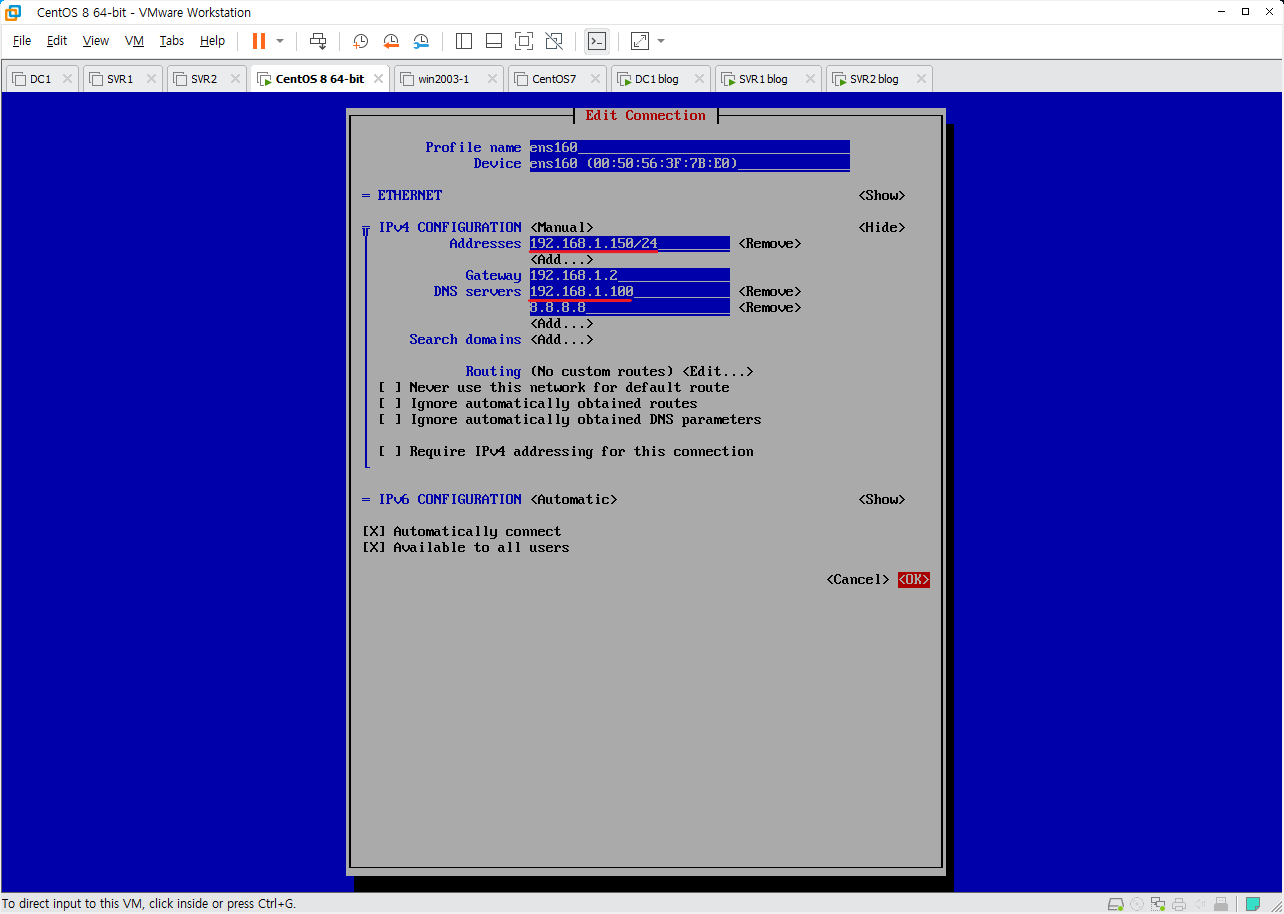Edit the routing entries
The height and width of the screenshot is (914, 1284).
pyautogui.click(x=717, y=372)
